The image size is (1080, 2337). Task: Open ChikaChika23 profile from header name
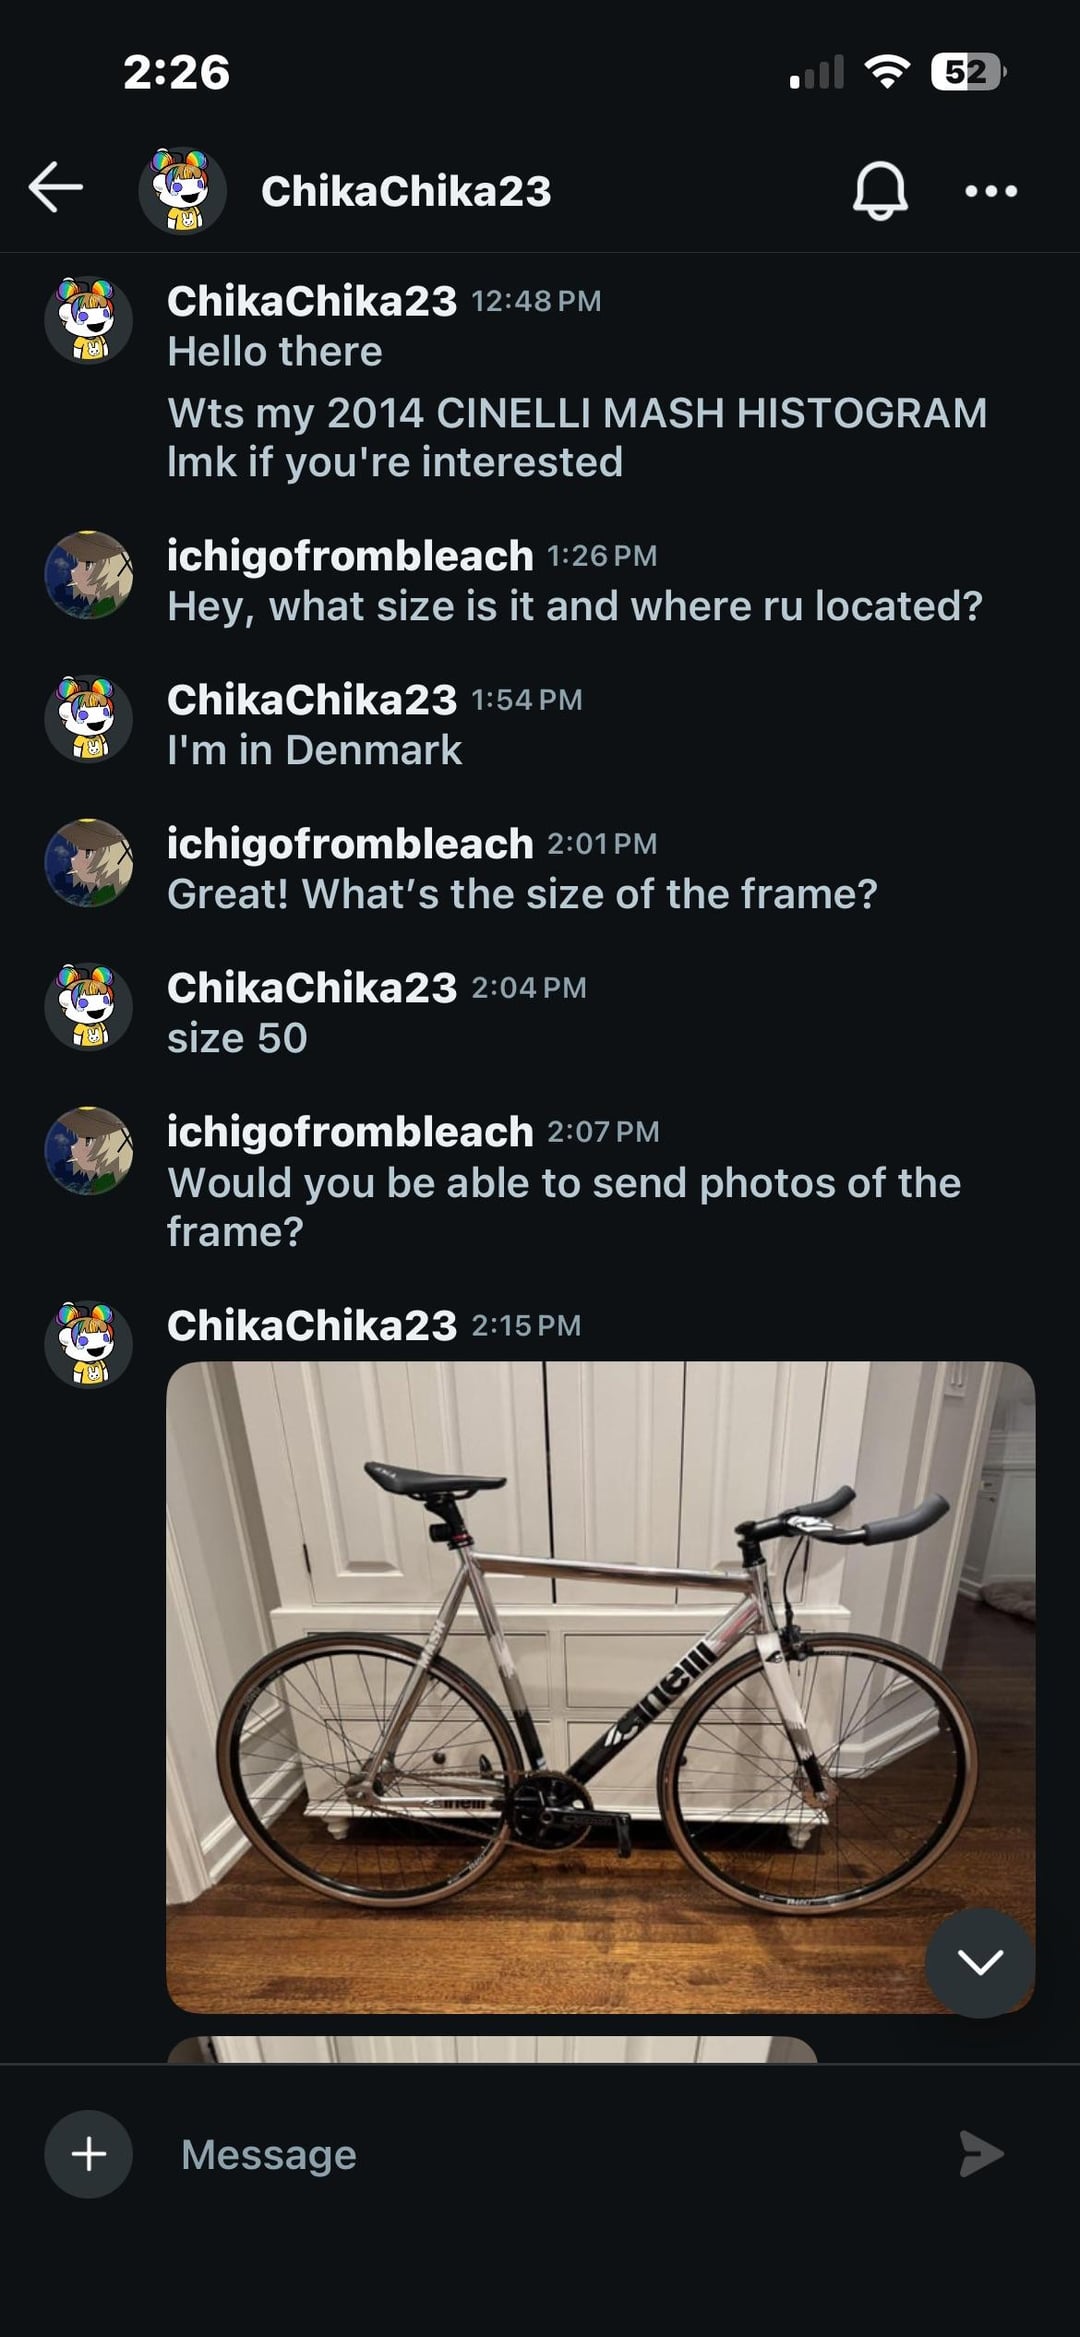[405, 191]
